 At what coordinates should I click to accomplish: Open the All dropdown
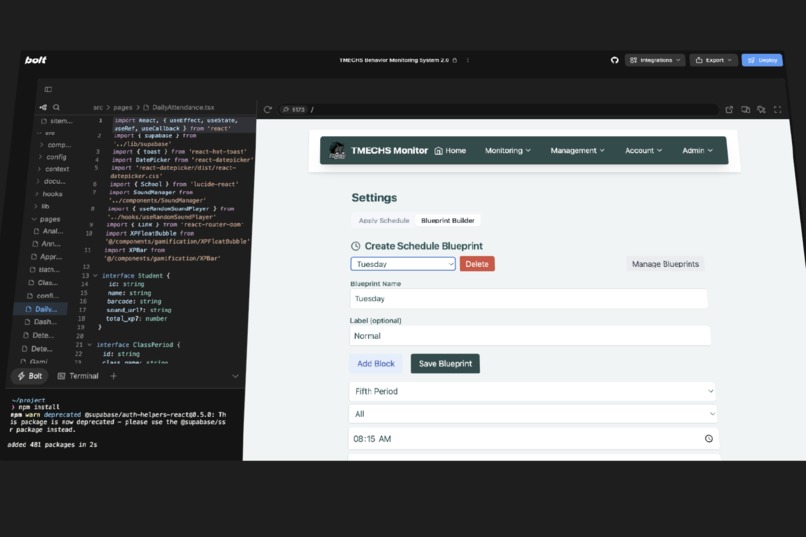point(533,414)
